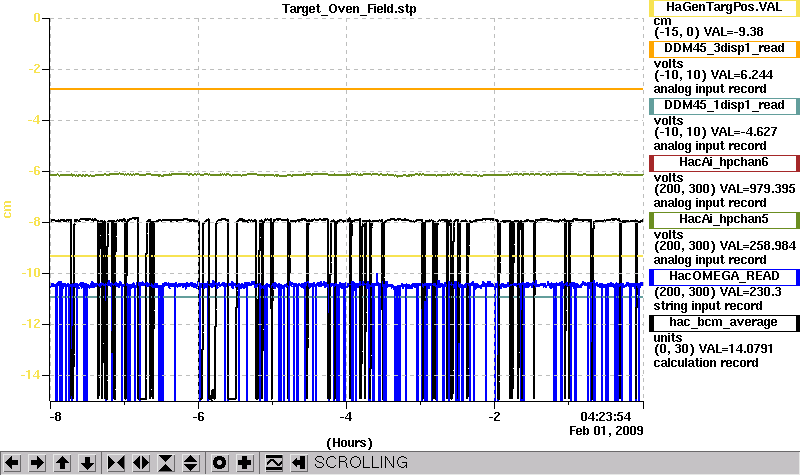Viewport: 800px width, 475px height.
Task: Click the (Hours) axis label
Action: [349, 443]
